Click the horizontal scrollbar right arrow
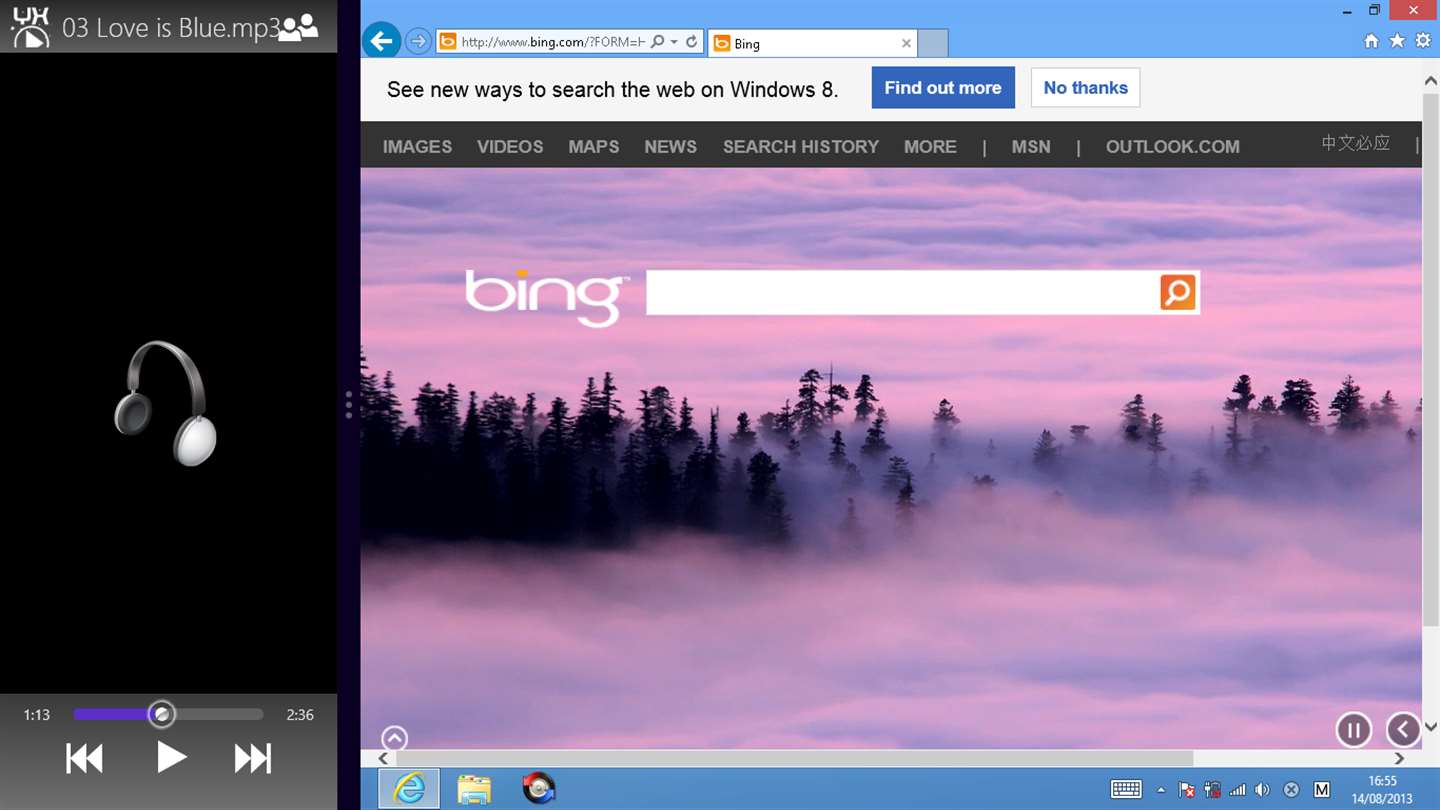Viewport: 1440px width, 810px height. (x=1399, y=758)
